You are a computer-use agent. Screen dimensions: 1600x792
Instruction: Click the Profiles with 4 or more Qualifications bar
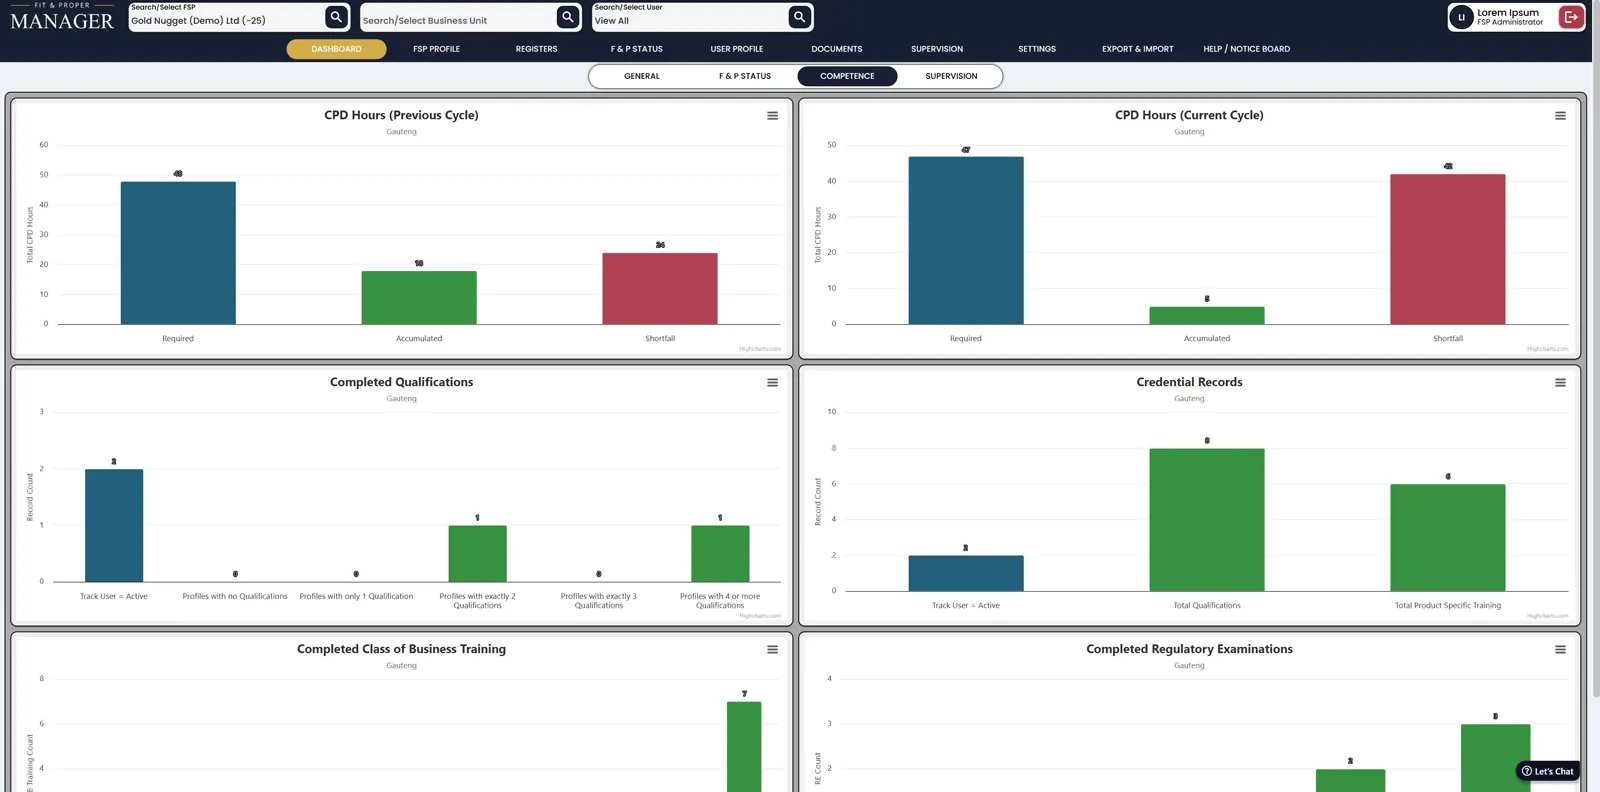pyautogui.click(x=720, y=554)
